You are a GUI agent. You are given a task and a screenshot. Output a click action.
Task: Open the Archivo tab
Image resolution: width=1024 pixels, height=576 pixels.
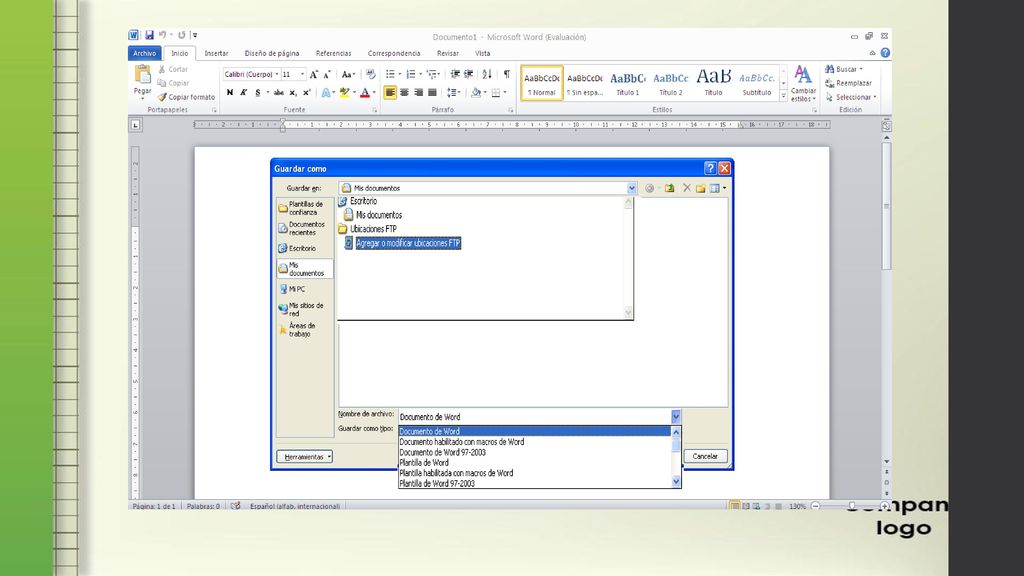pyautogui.click(x=144, y=54)
